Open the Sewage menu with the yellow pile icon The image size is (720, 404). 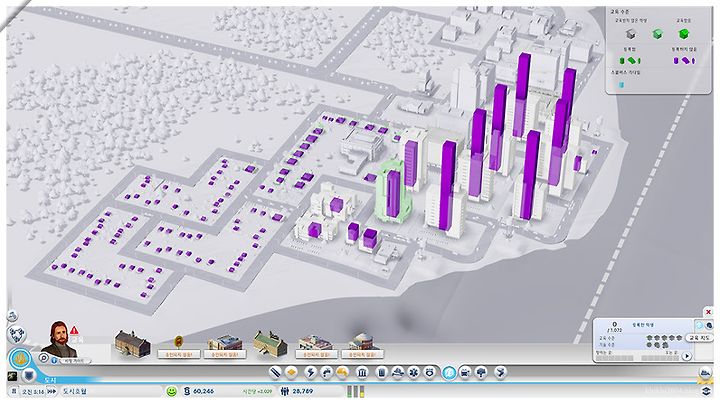pos(343,372)
